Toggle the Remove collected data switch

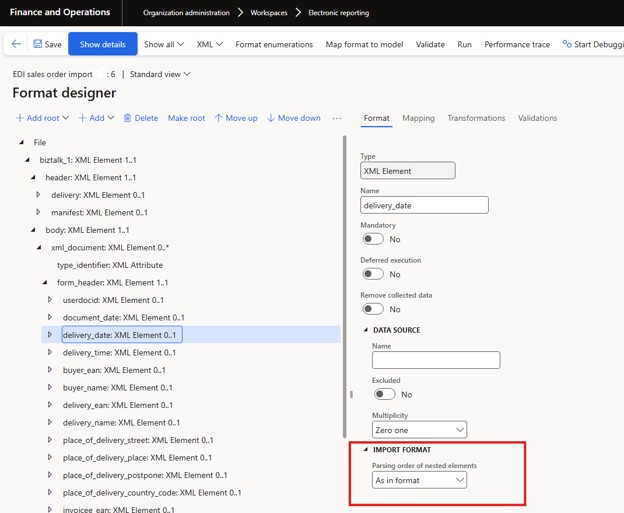point(373,309)
